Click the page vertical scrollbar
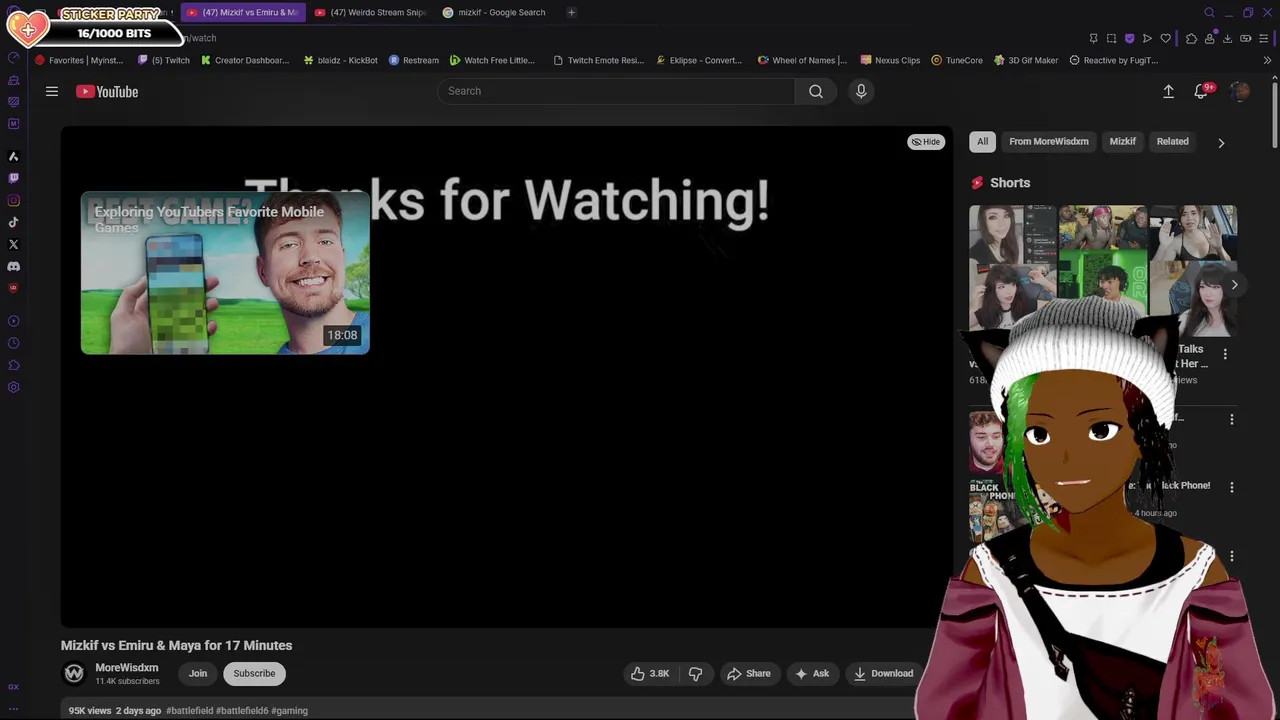Screen dimensions: 1280x720 (1275, 115)
